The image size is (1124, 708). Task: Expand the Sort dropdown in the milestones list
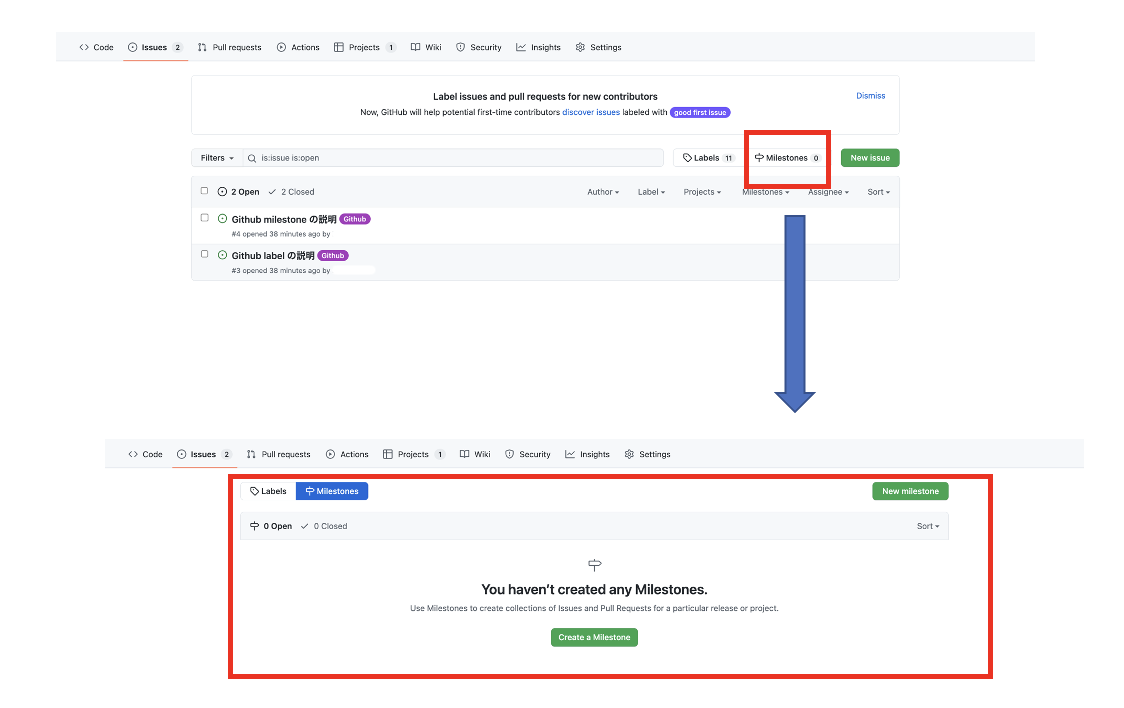click(x=928, y=526)
